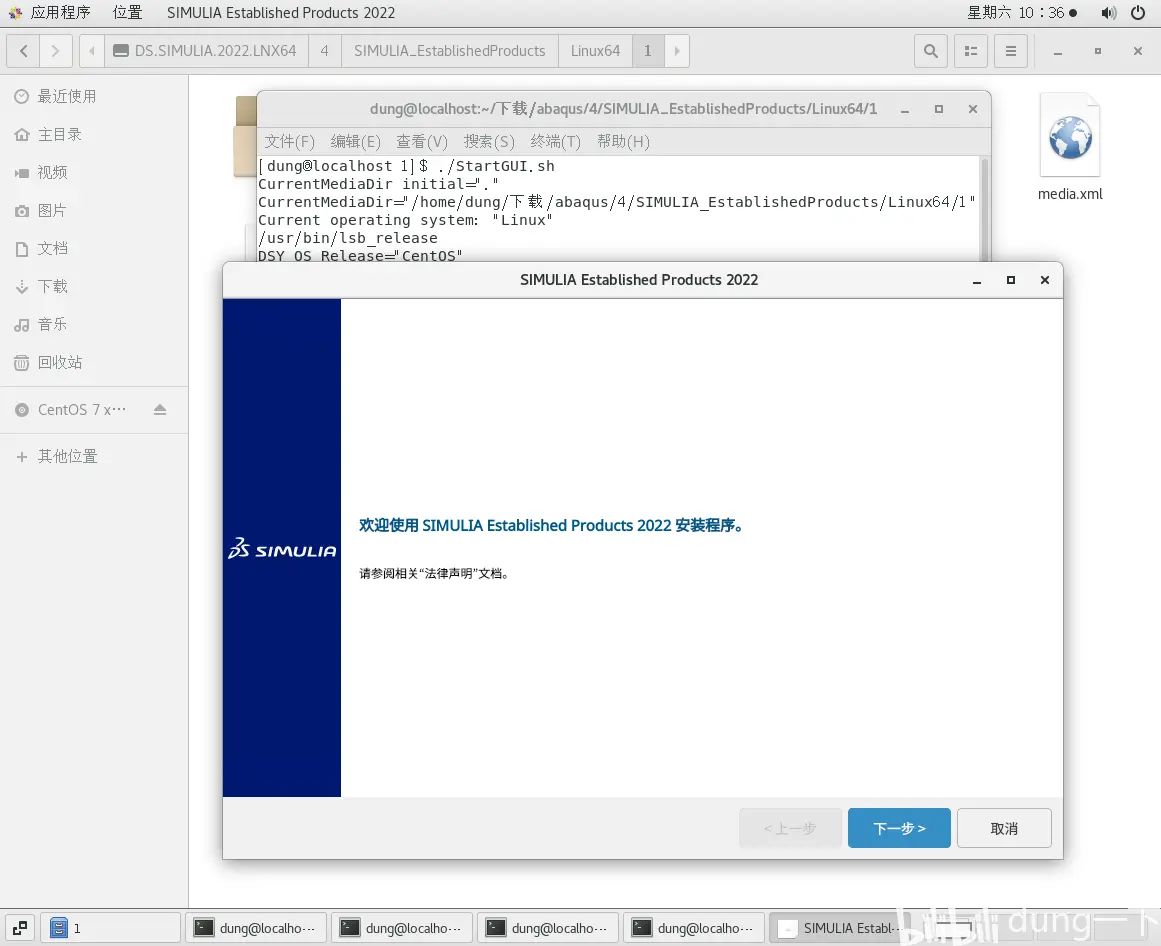Open the terminal 查看(V) menu

click(422, 141)
